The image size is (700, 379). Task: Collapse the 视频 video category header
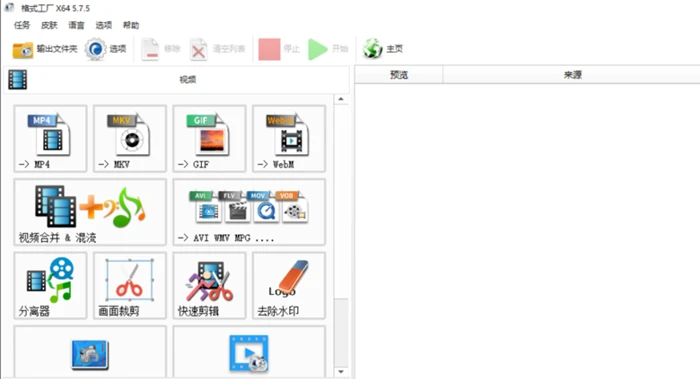176,79
